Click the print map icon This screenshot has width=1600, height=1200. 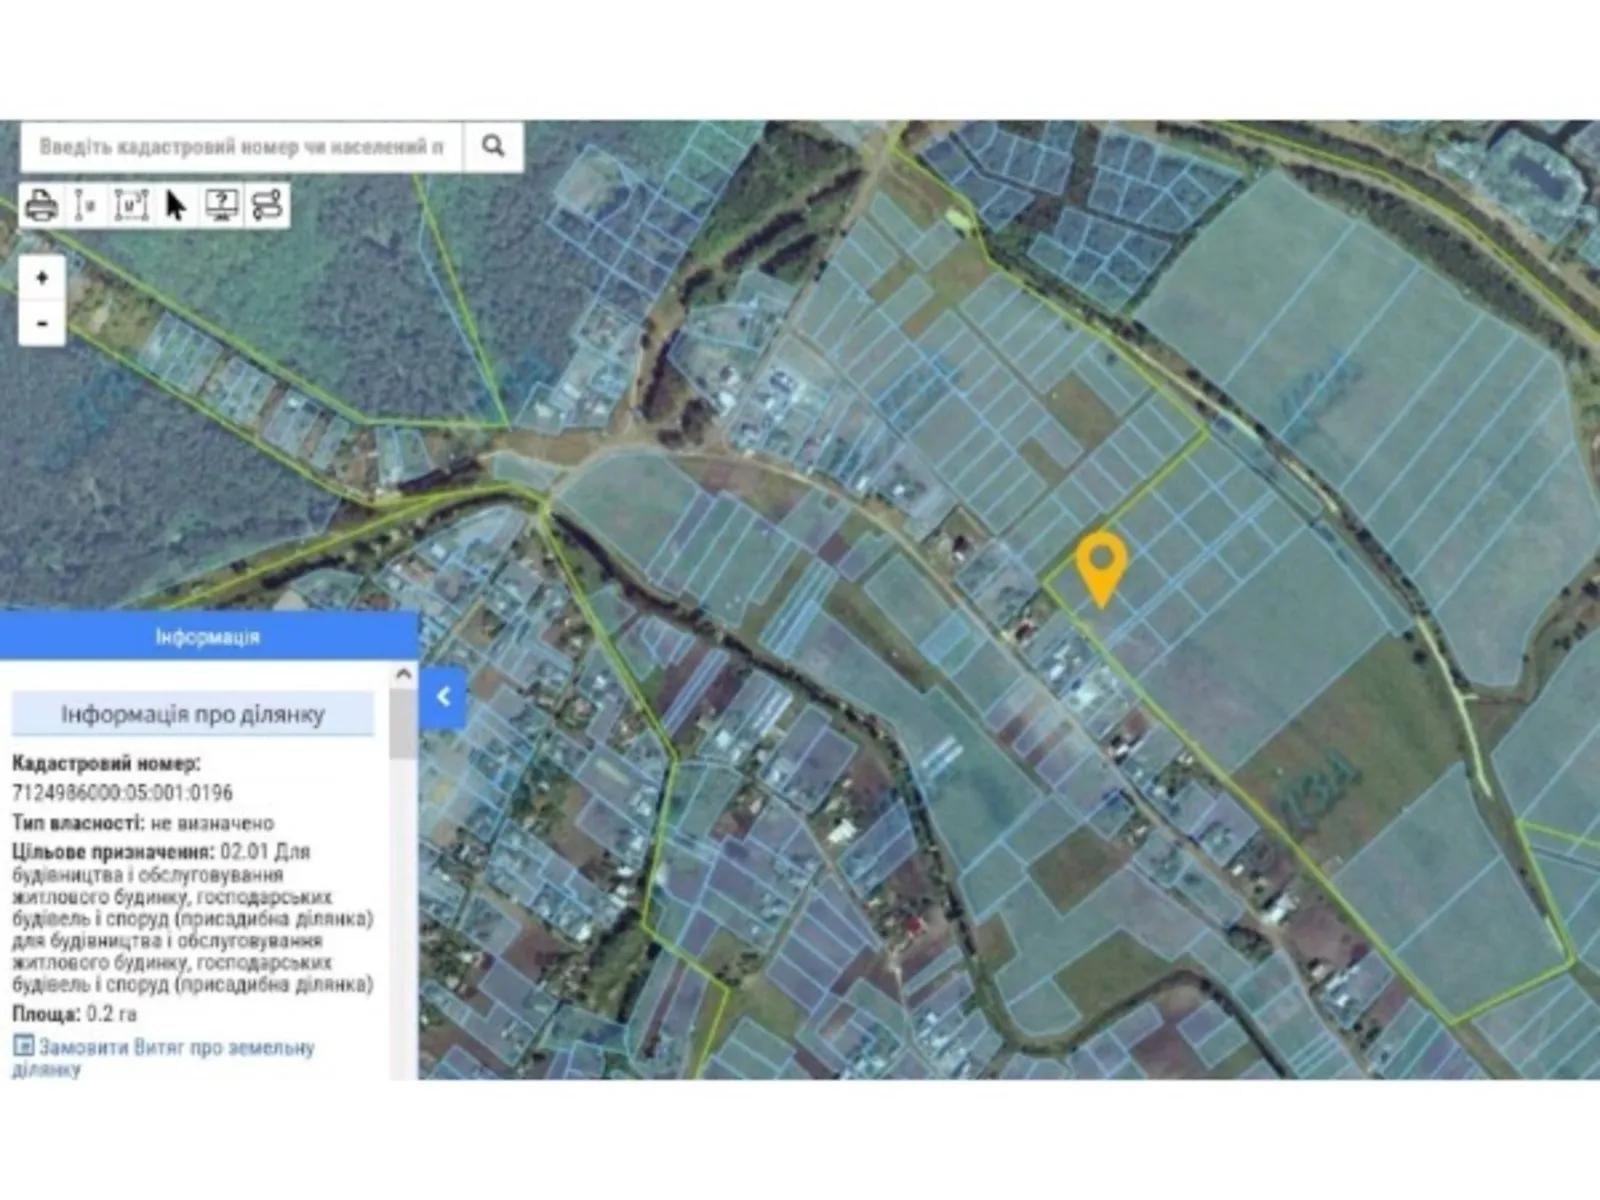(x=41, y=205)
